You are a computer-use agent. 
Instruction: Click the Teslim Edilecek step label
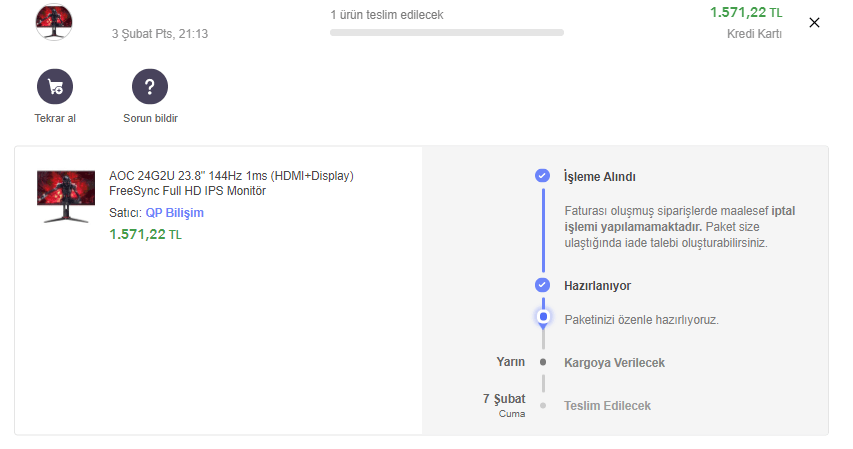607,406
